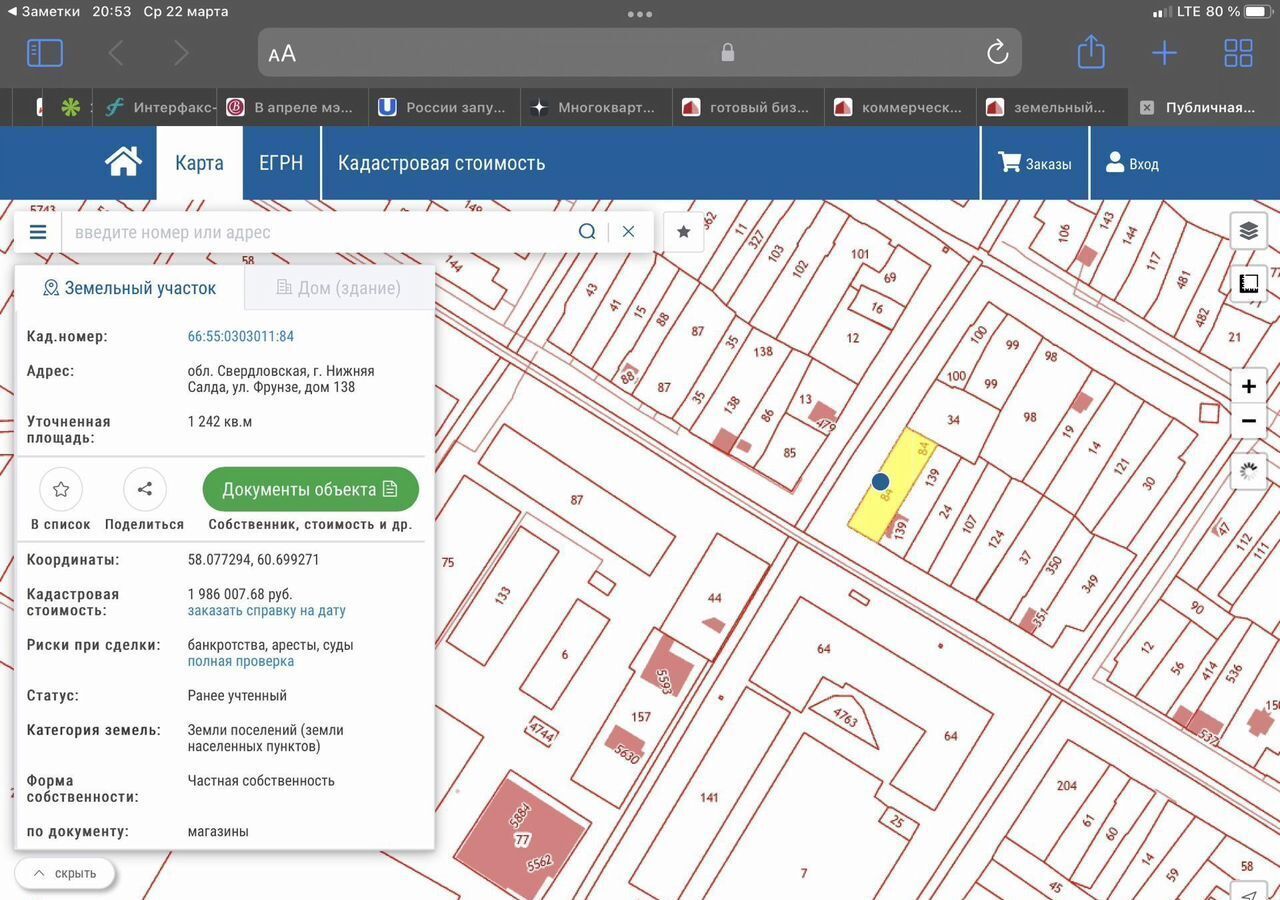Switch to the 'России запу...' tab

(443, 107)
